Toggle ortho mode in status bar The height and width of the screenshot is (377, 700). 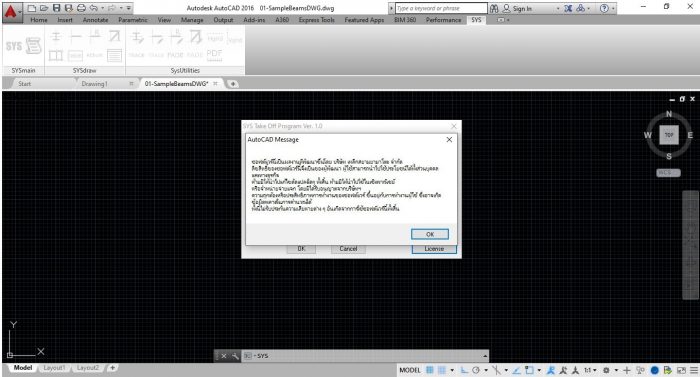click(464, 370)
